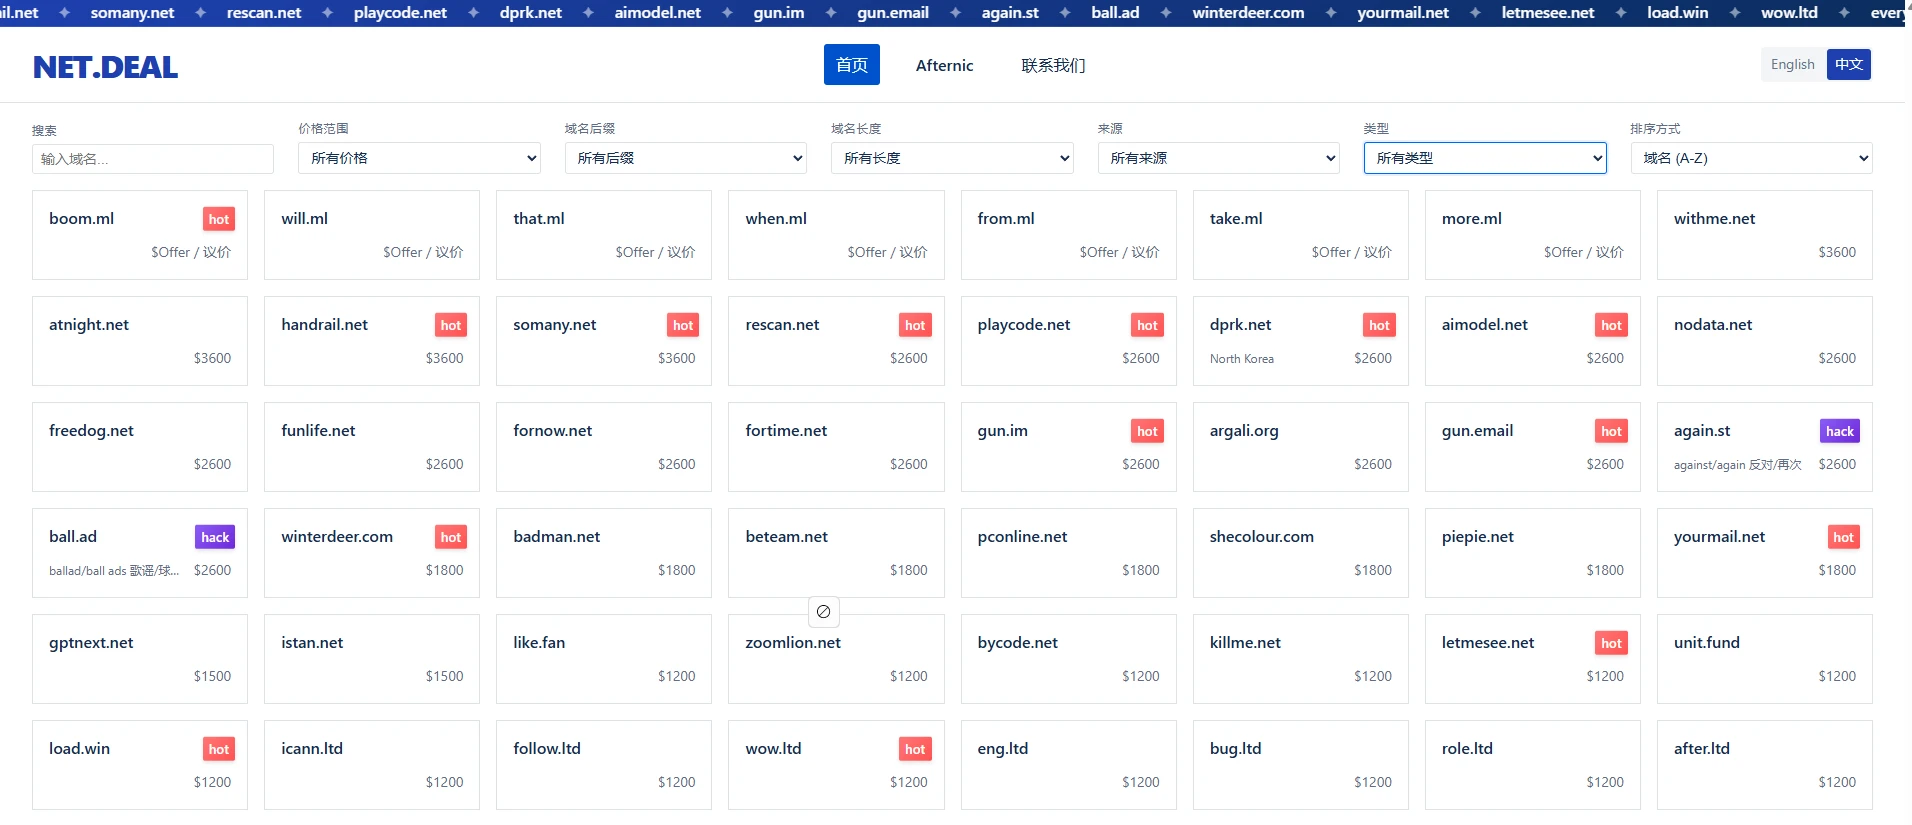
Task: Click the hot badge on yourmail.net
Action: [x=1842, y=537]
